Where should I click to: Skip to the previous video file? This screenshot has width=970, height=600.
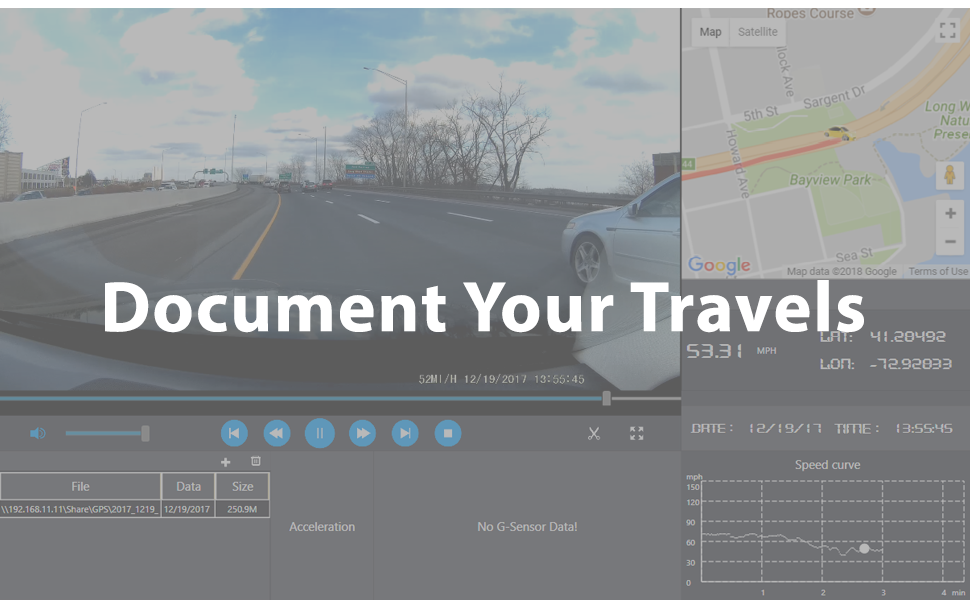234,433
